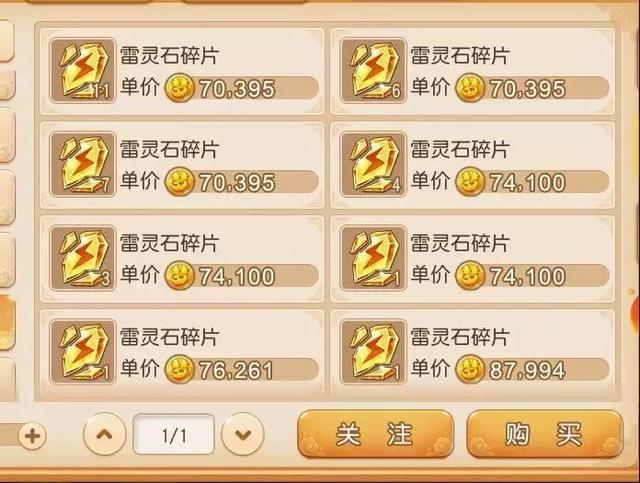
Task: Click 70,395 price bar of quantity 7 listing
Action: [x=241, y=182]
